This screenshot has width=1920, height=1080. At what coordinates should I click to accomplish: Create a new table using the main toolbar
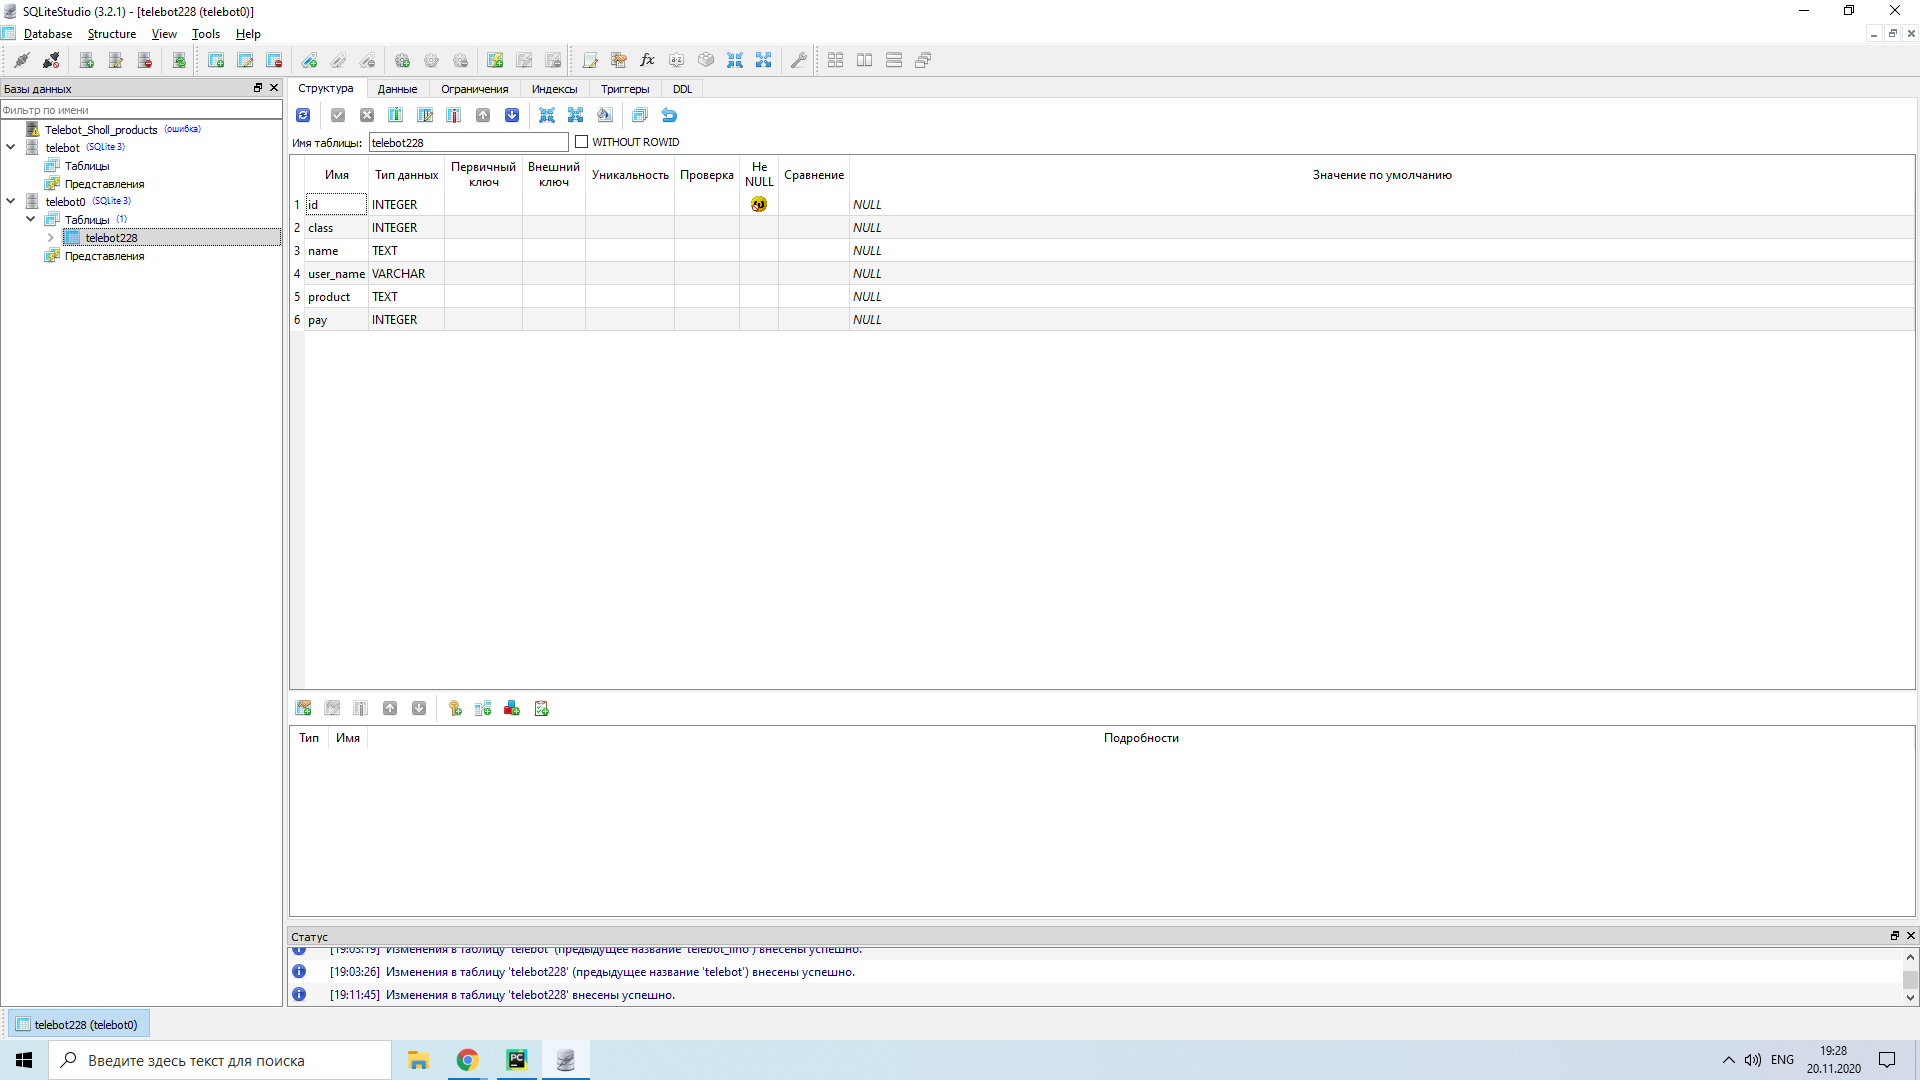[x=216, y=61]
